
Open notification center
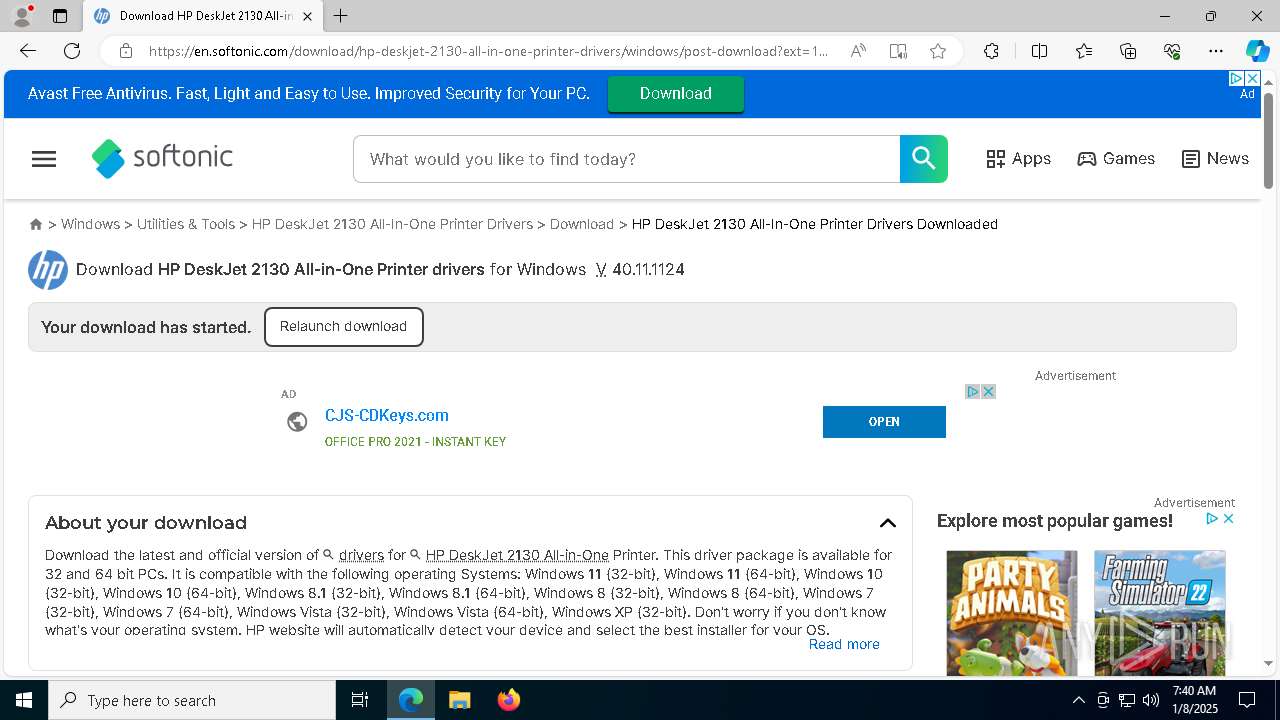1247,700
